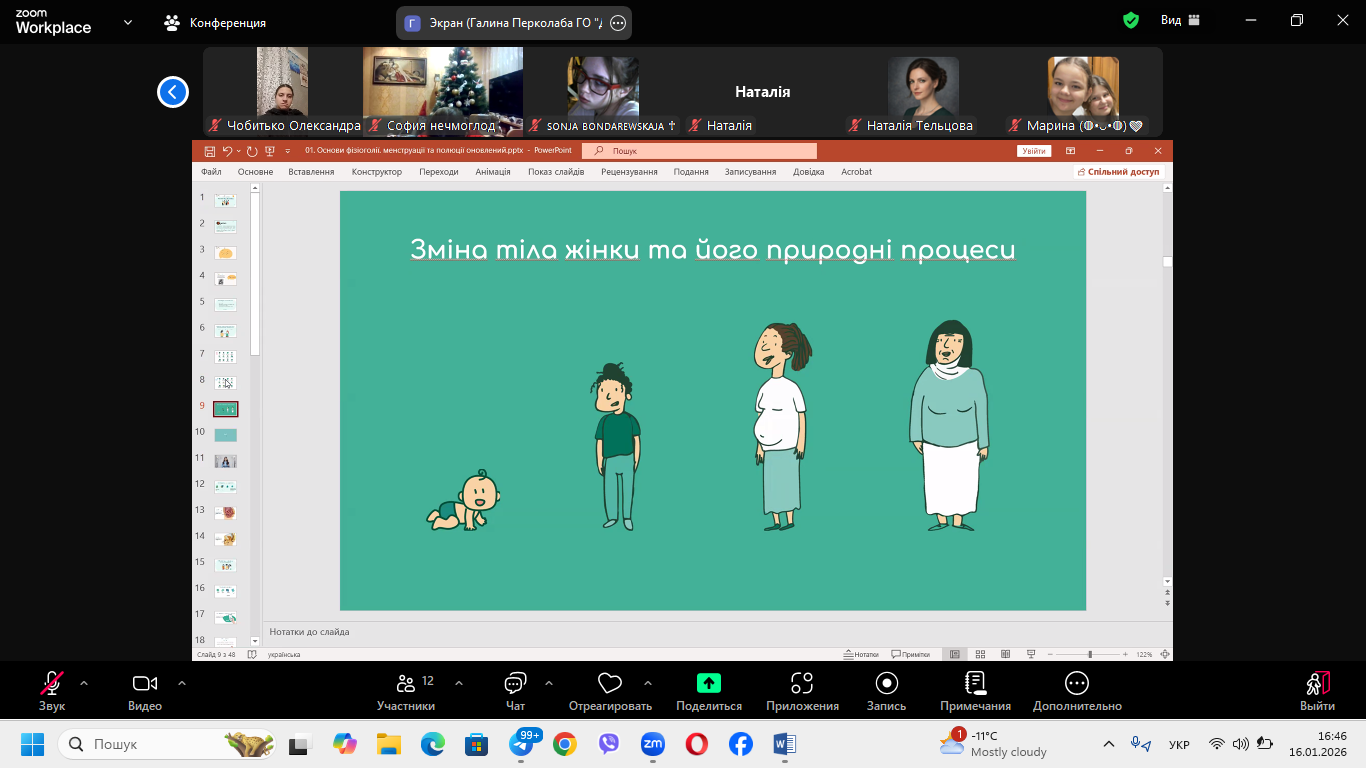Open the Zoom Workplace dropdown chevron
The width and height of the screenshot is (1366, 768).
click(128, 22)
